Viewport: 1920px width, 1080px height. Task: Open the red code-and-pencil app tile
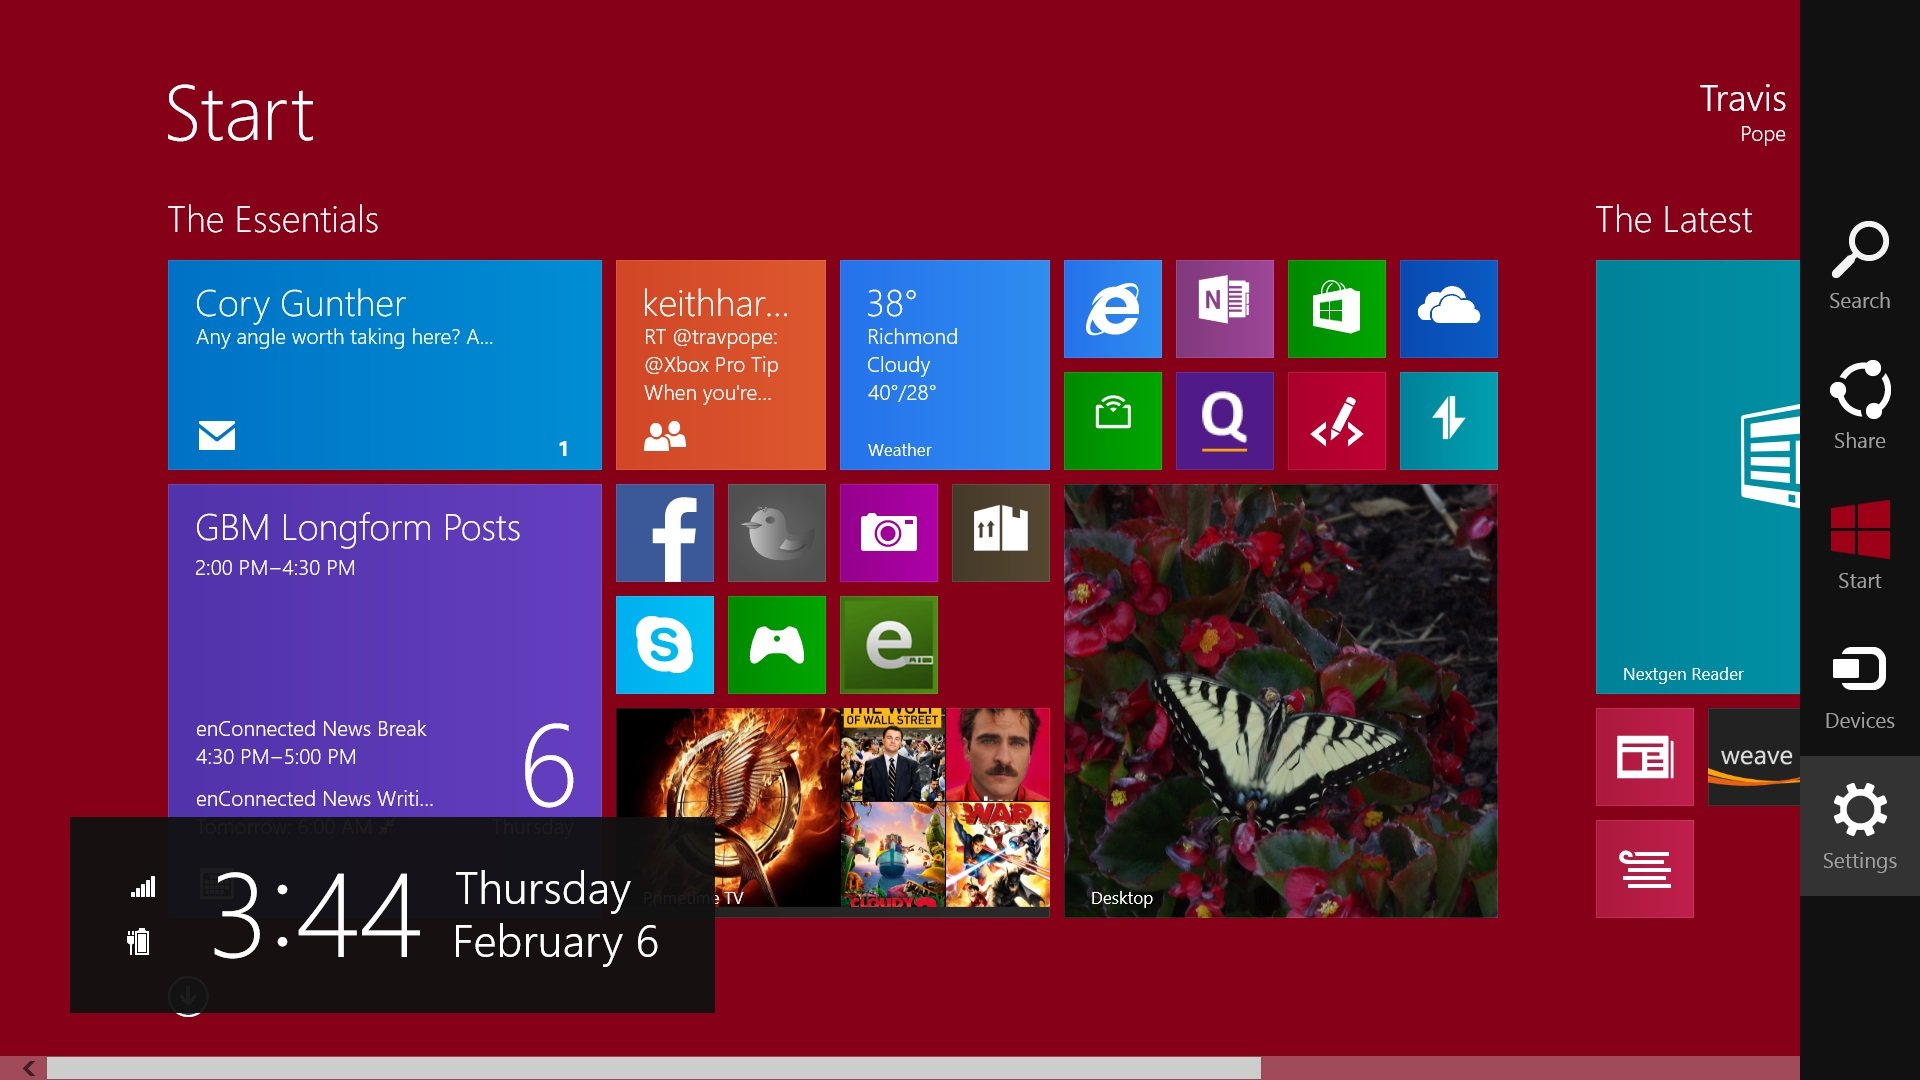point(1337,421)
